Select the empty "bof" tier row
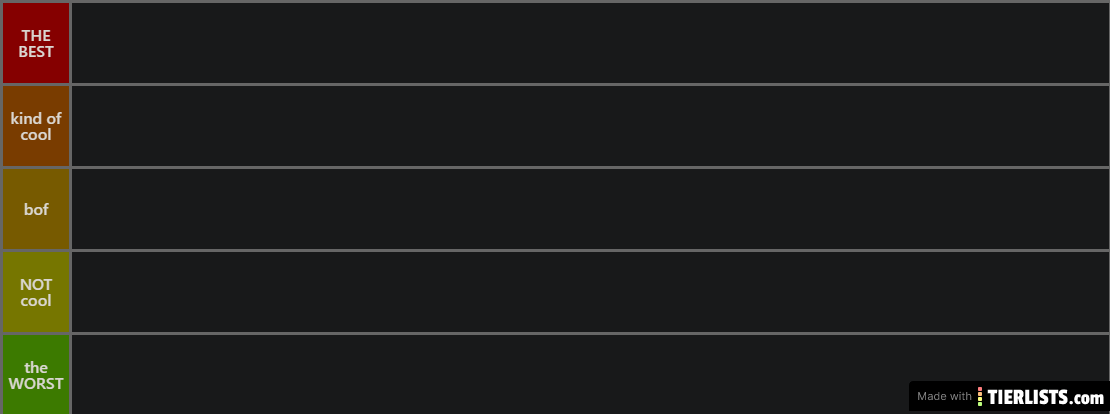 point(590,209)
